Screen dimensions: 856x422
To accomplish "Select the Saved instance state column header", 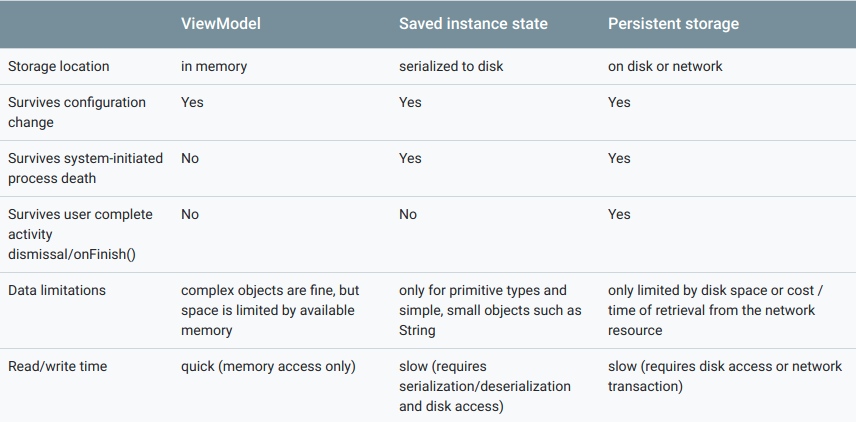I will pyautogui.click(x=473, y=24).
